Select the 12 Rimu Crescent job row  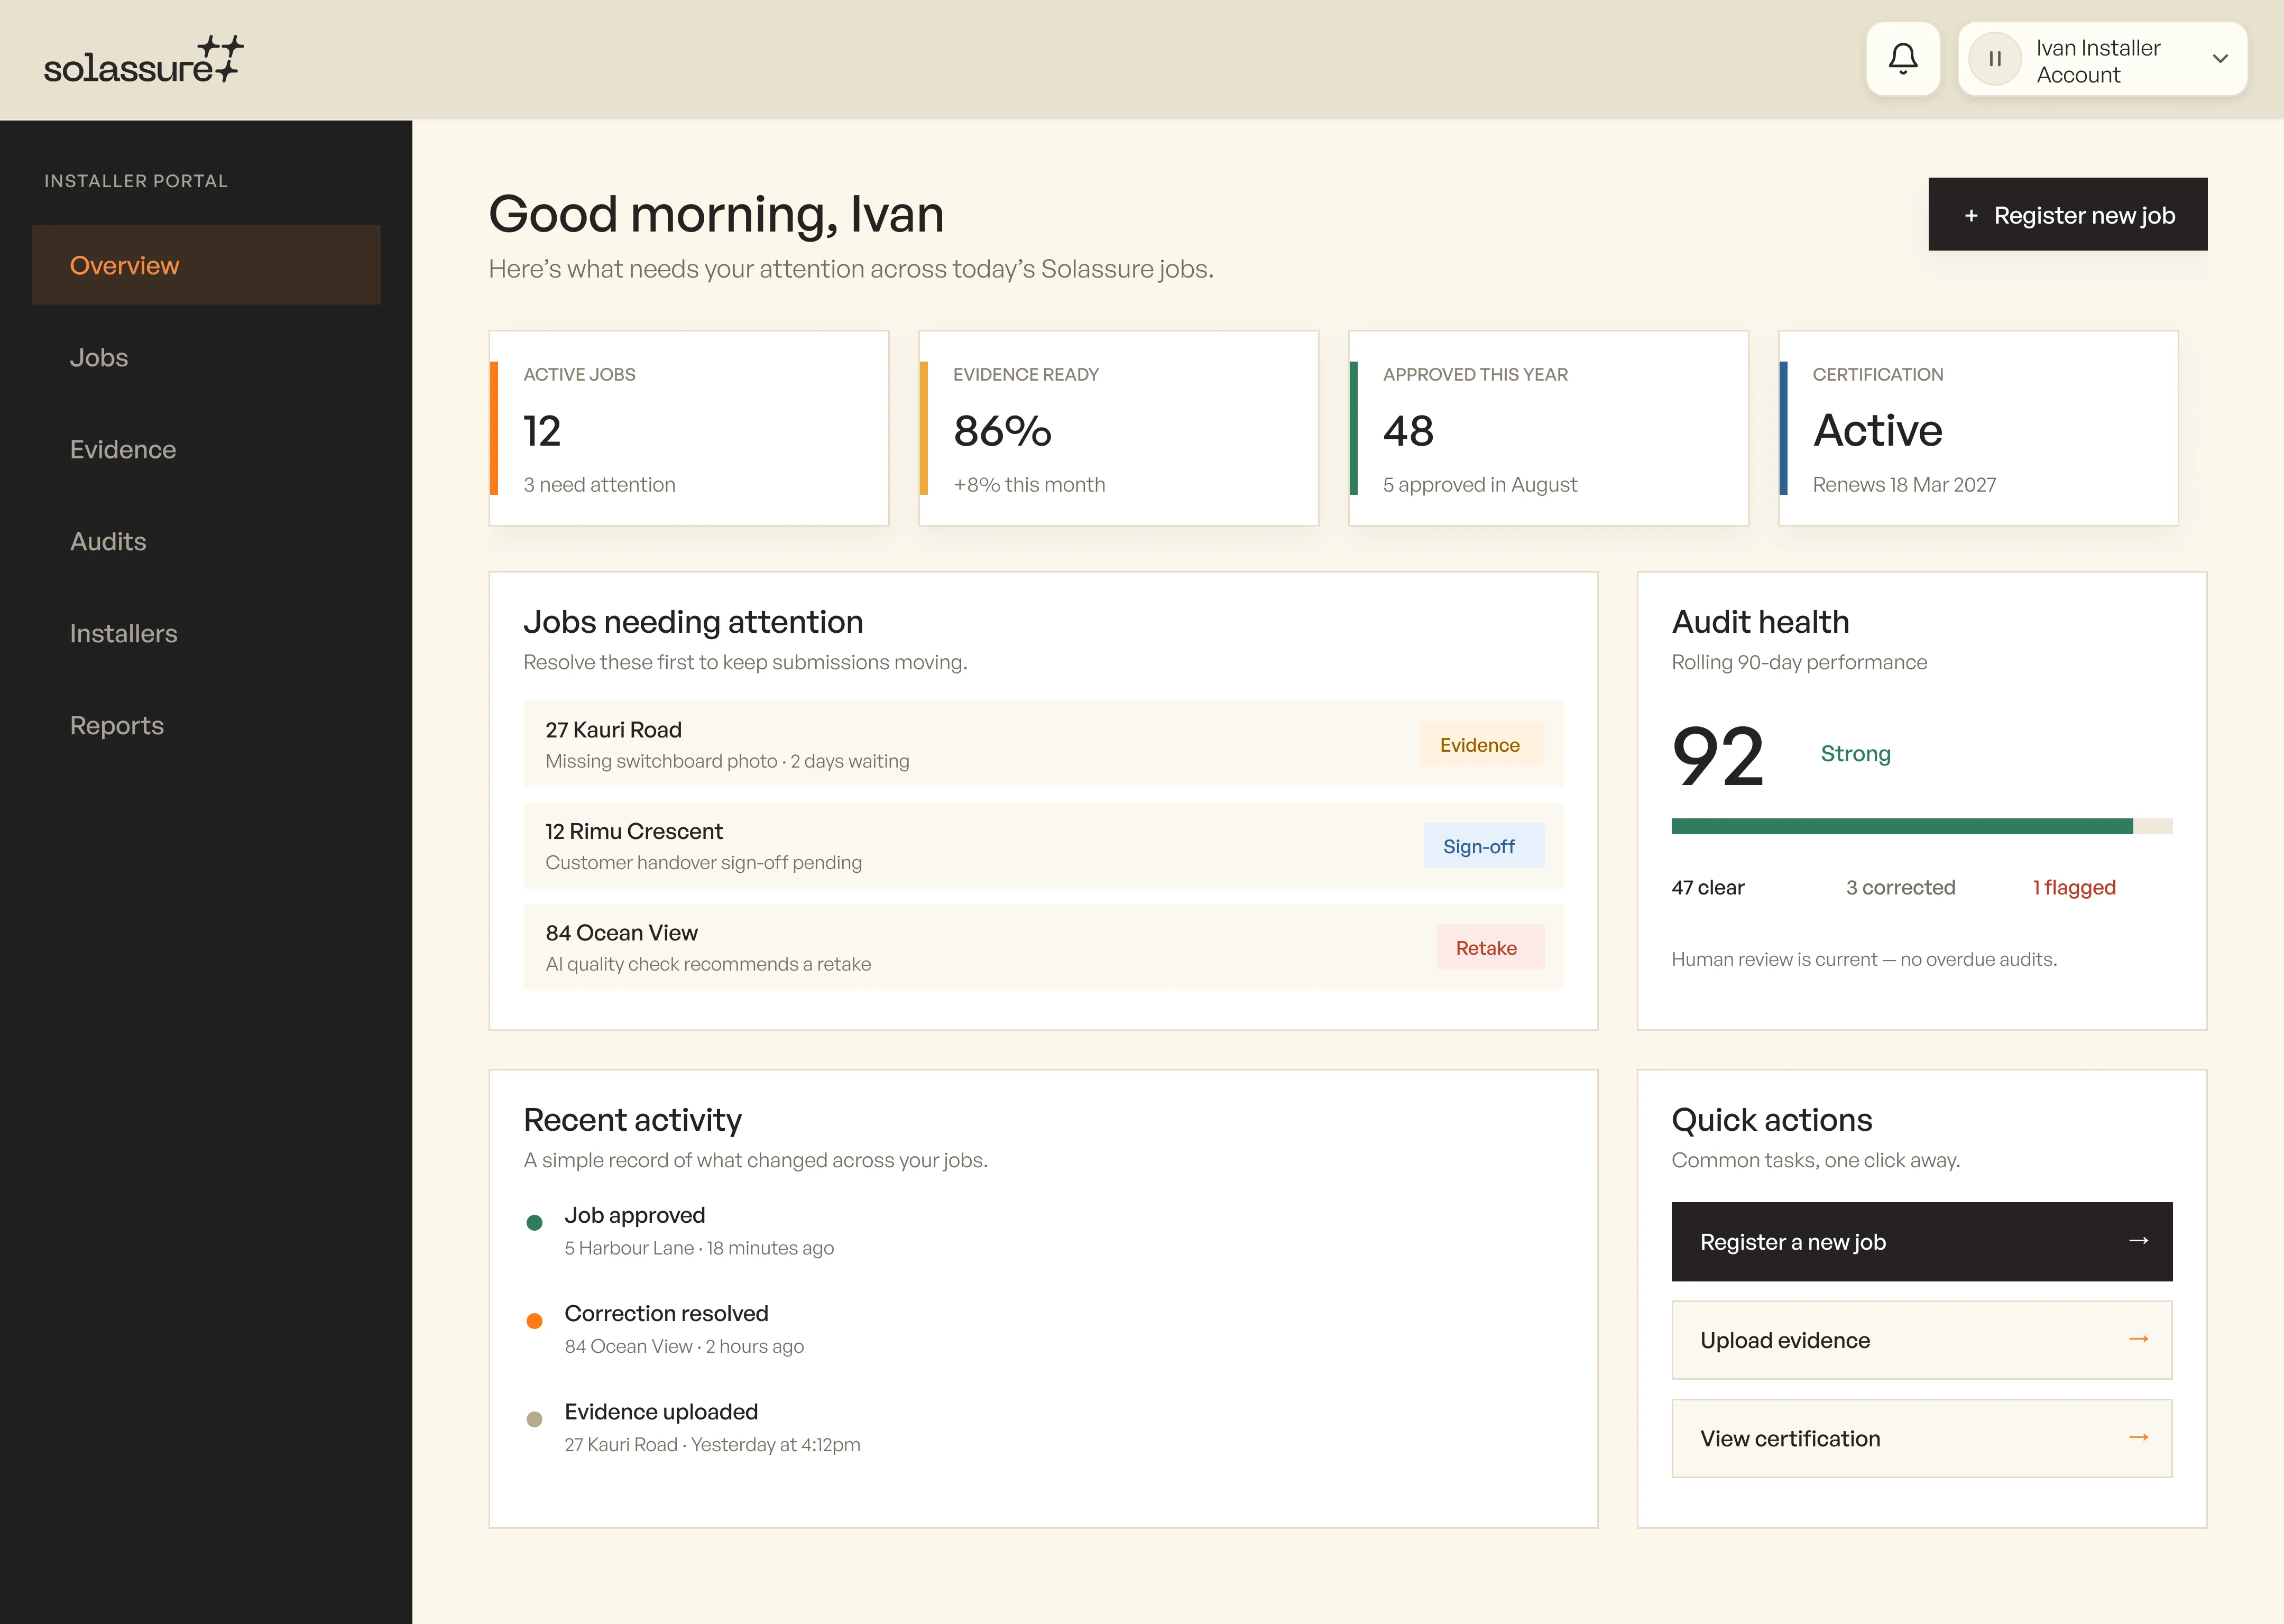coord(1043,846)
